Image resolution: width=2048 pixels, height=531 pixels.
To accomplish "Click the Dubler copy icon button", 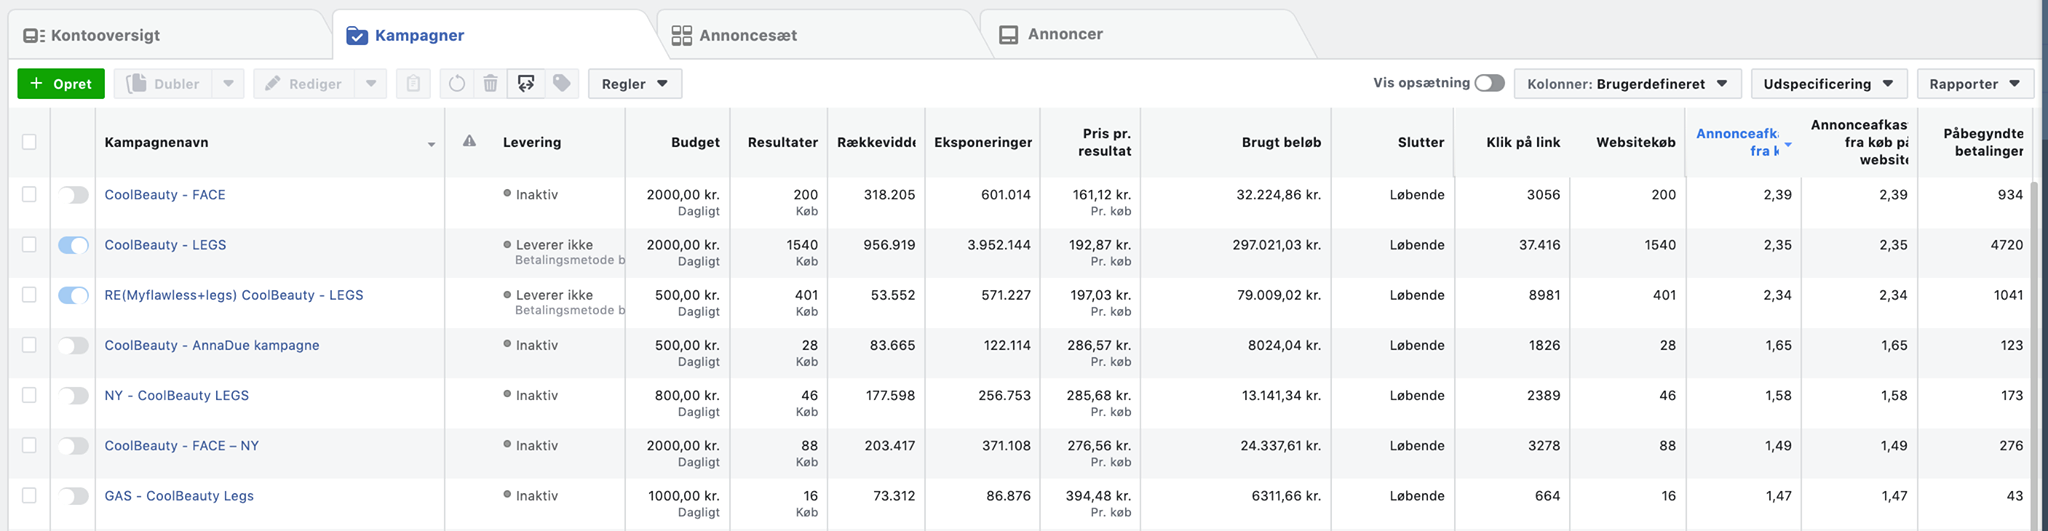I will (164, 84).
